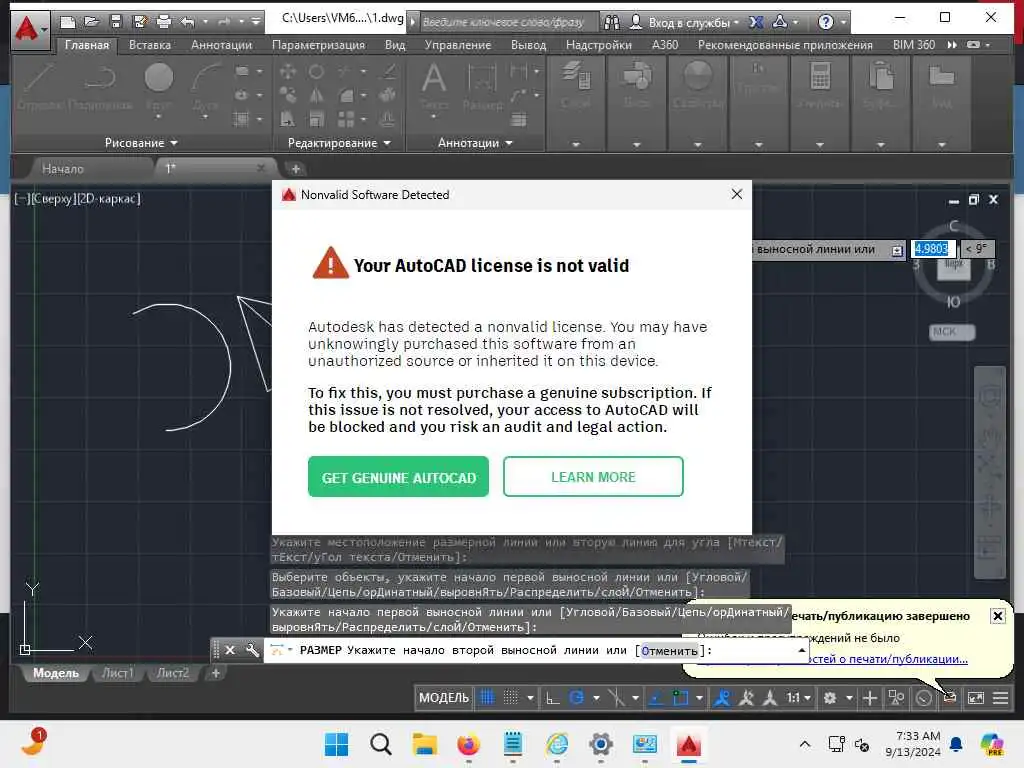The width and height of the screenshot is (1024, 768).
Task: Toggle 2D object snap in status bar
Action: (x=680, y=698)
